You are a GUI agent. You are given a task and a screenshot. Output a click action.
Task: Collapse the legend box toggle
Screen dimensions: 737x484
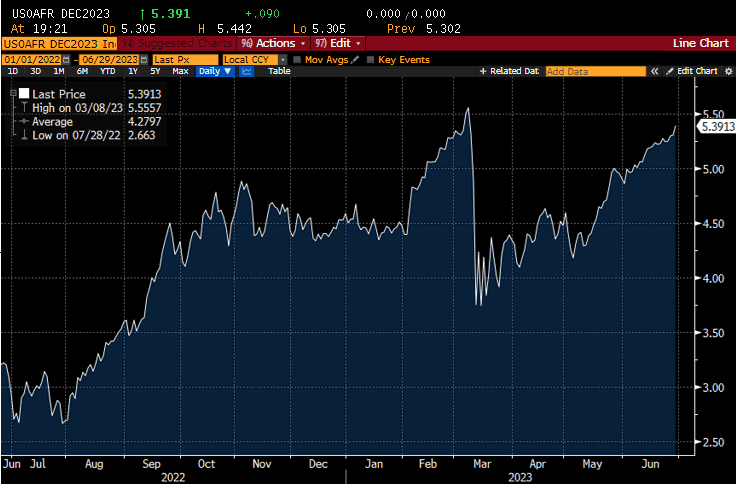pyautogui.click(x=13, y=92)
